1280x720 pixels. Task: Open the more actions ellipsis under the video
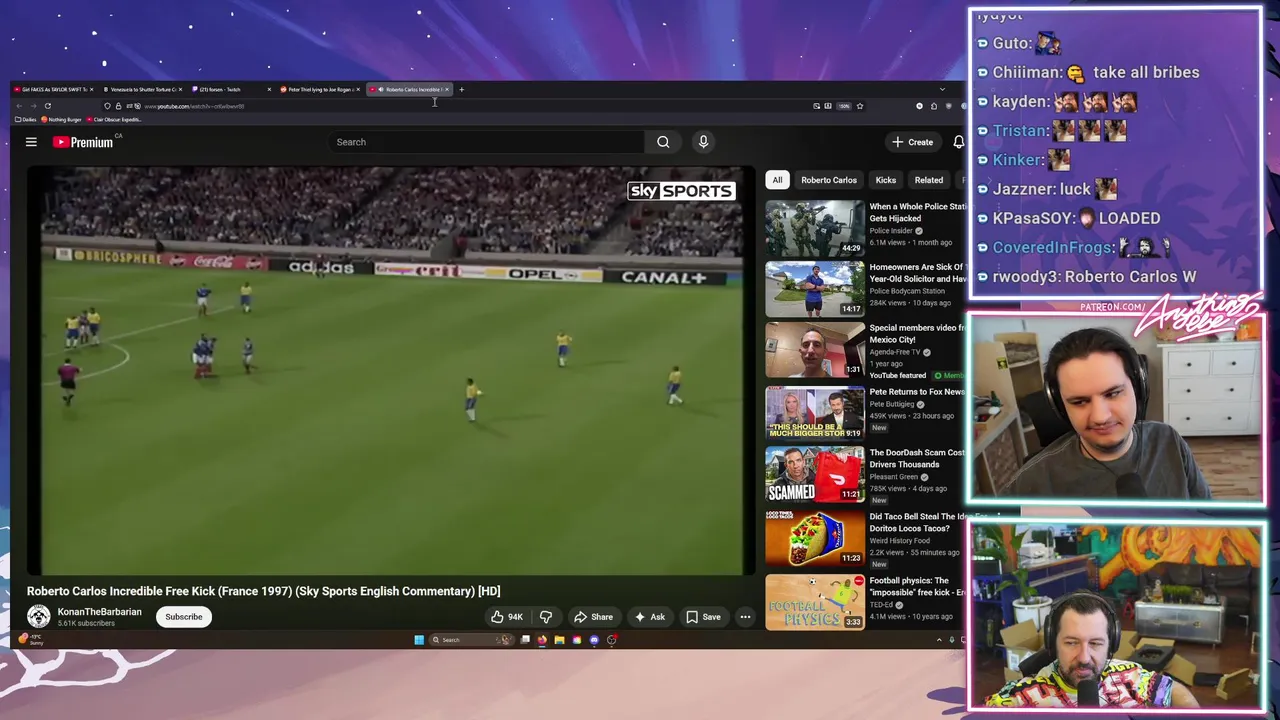pos(745,617)
